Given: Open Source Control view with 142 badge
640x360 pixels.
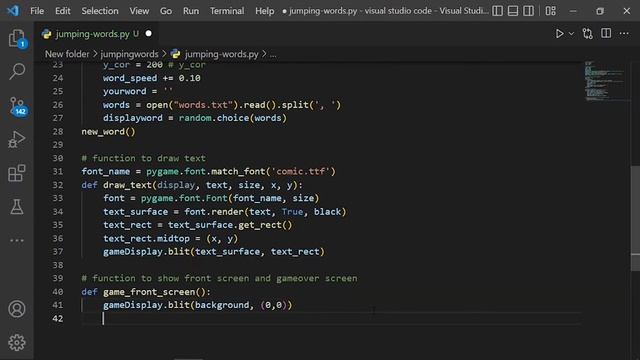Looking at the screenshot, I should click(18, 107).
